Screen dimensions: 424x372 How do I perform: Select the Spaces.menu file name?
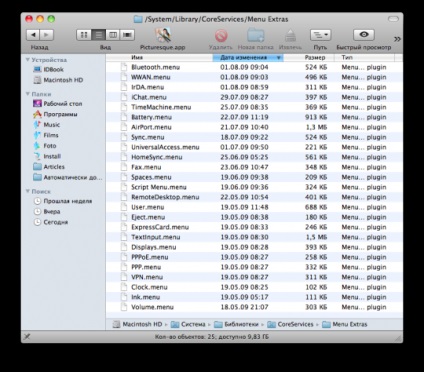click(151, 177)
